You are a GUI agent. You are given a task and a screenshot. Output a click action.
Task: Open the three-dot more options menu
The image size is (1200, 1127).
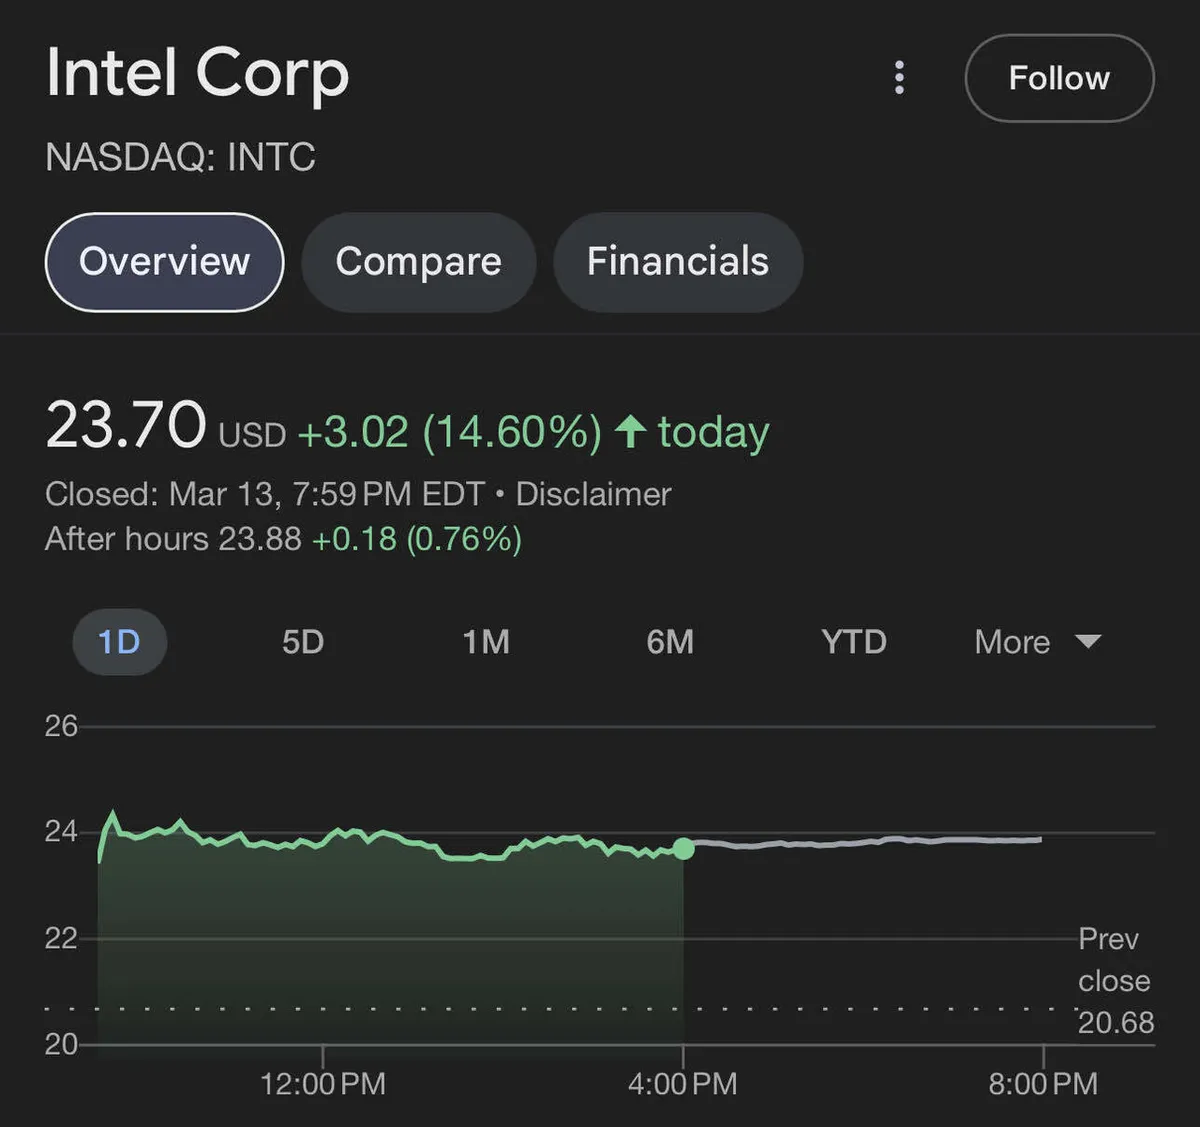(899, 78)
